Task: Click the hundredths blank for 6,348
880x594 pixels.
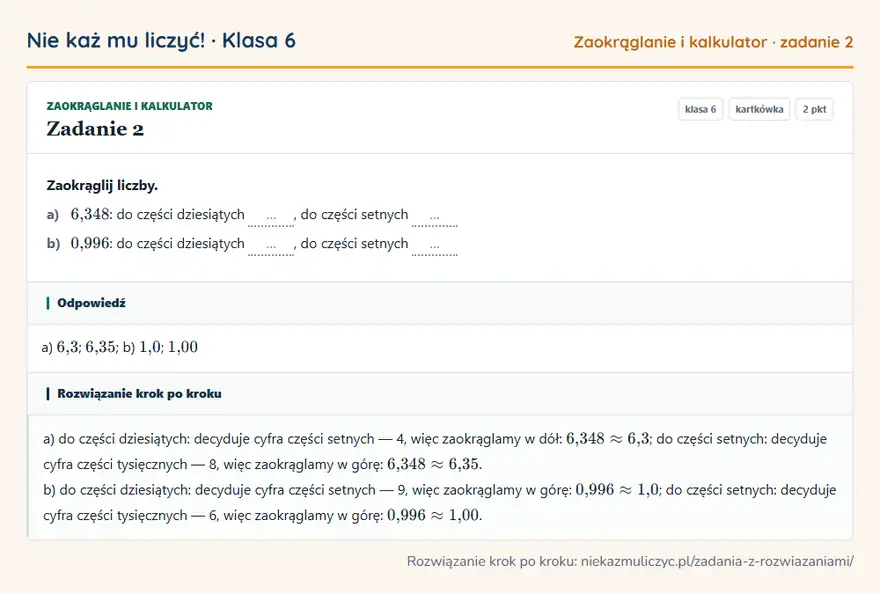Action: coord(434,216)
